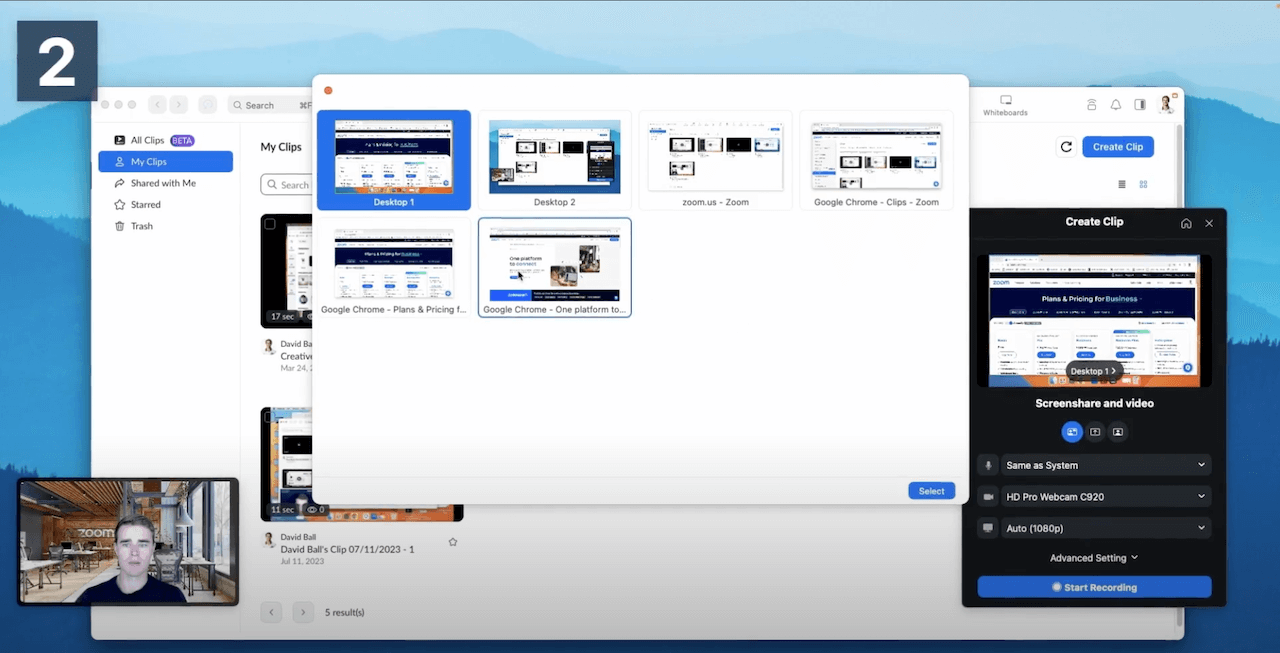1280x653 pixels.
Task: Select screenshare and video mode icon
Action: (x=1072, y=432)
